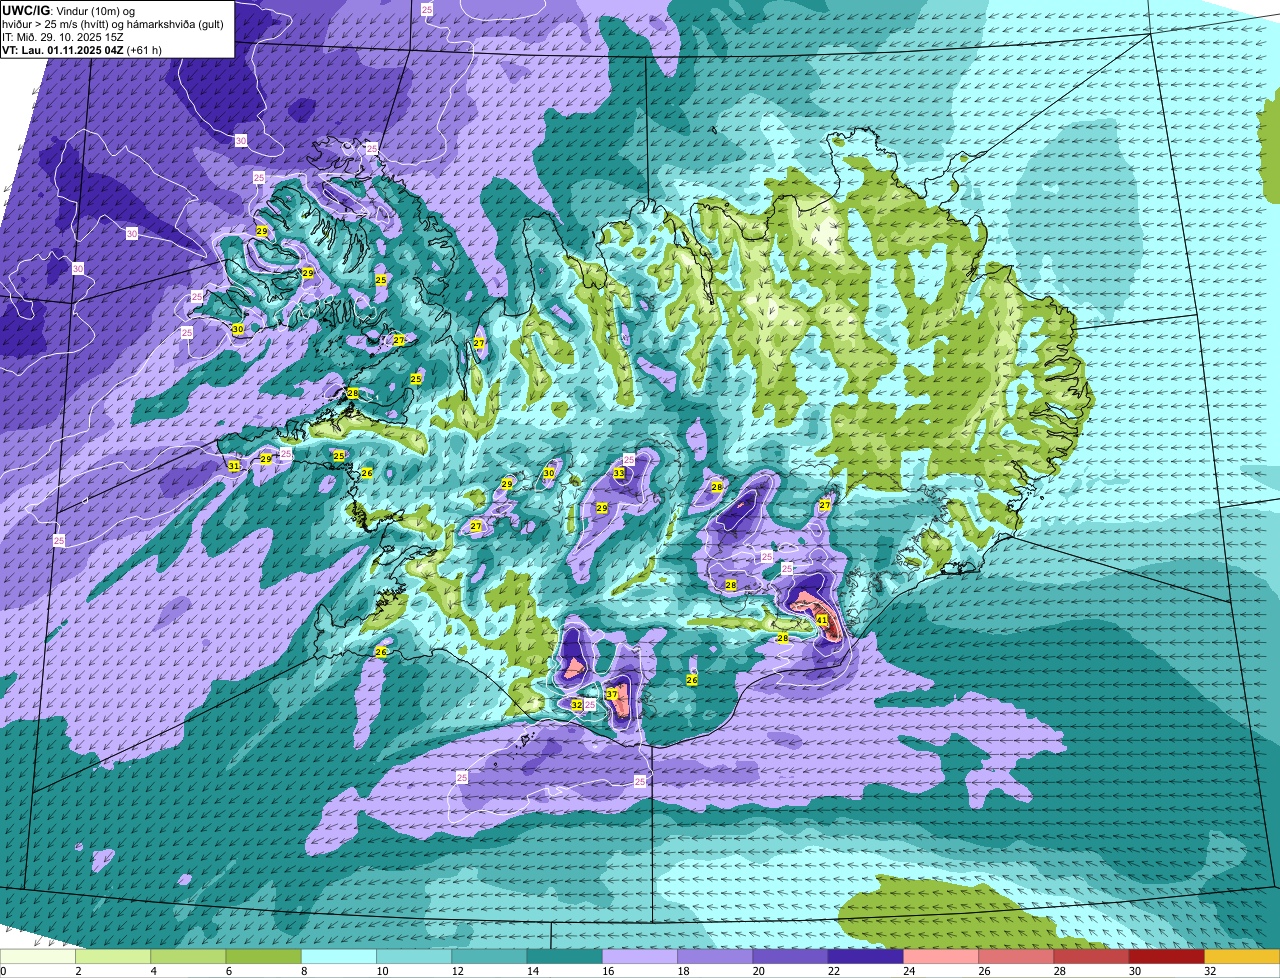Image resolution: width=1280 pixels, height=978 pixels.
Task: Pick the 16–18 m/s lavender legend swatch
Action: point(640,956)
